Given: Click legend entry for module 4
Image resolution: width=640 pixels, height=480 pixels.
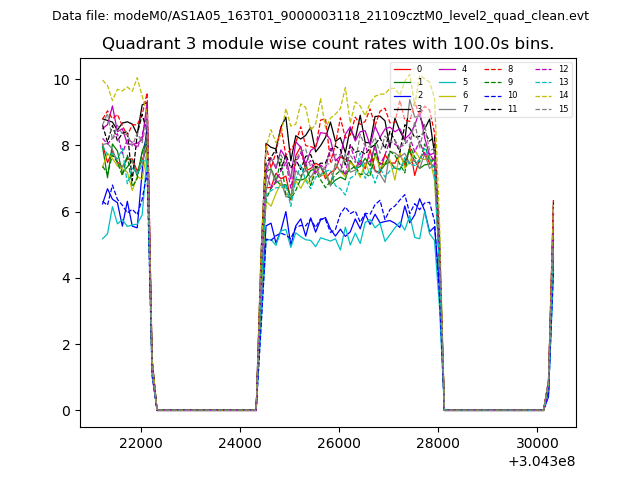Looking at the screenshot, I should coord(465,69).
